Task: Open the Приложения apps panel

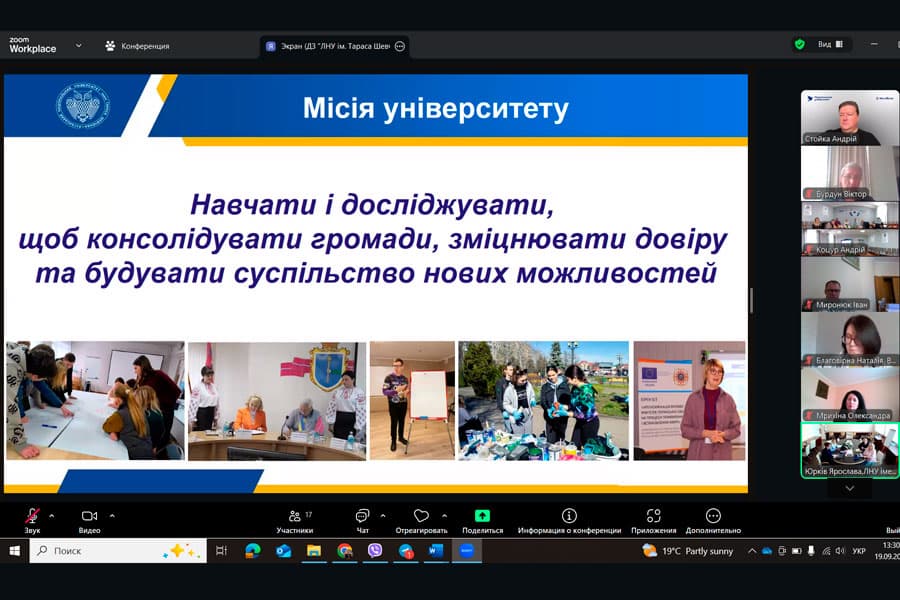Action: coord(651,517)
